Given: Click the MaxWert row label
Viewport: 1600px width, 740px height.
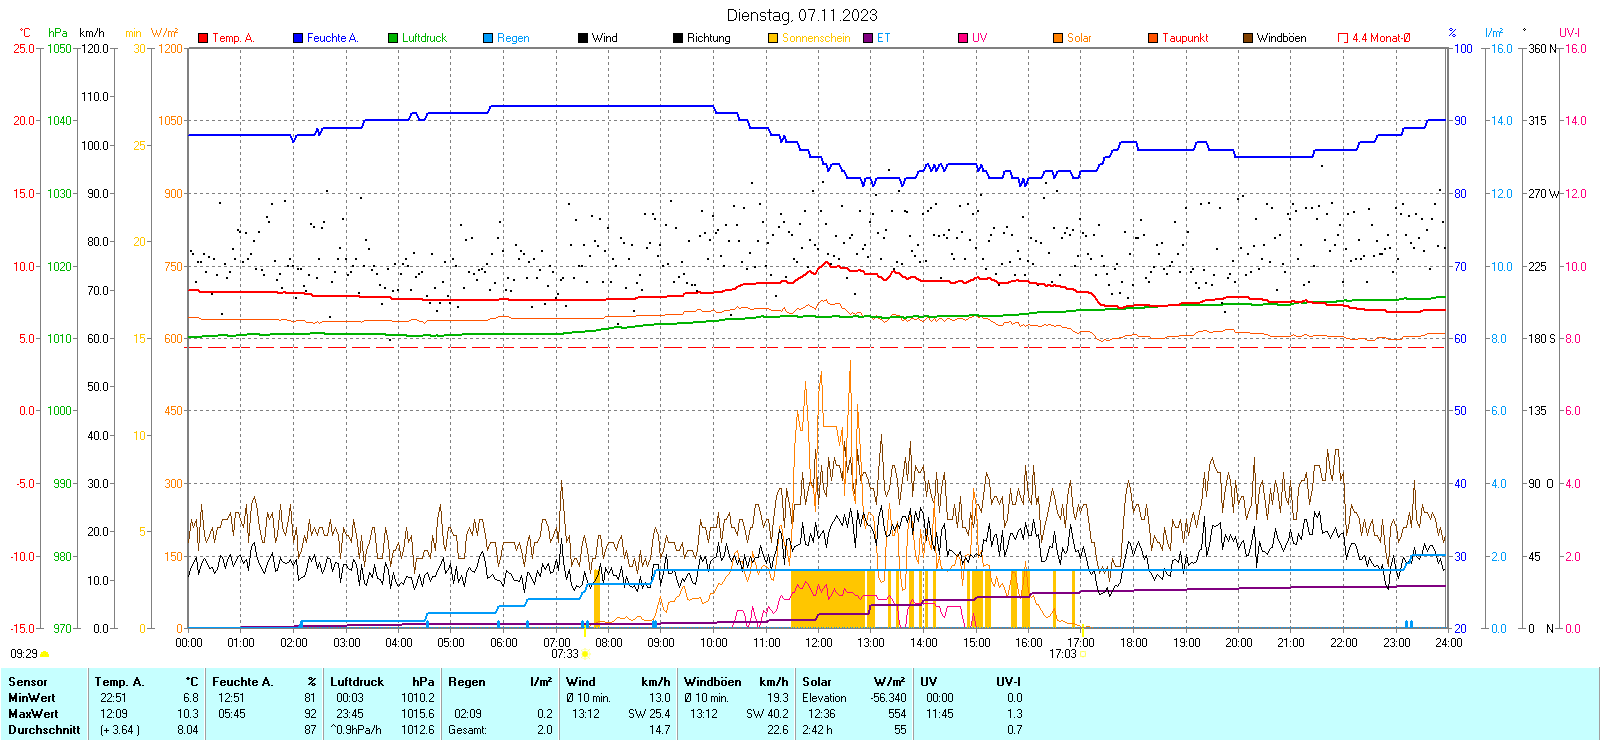Looking at the screenshot, I should point(33,714).
